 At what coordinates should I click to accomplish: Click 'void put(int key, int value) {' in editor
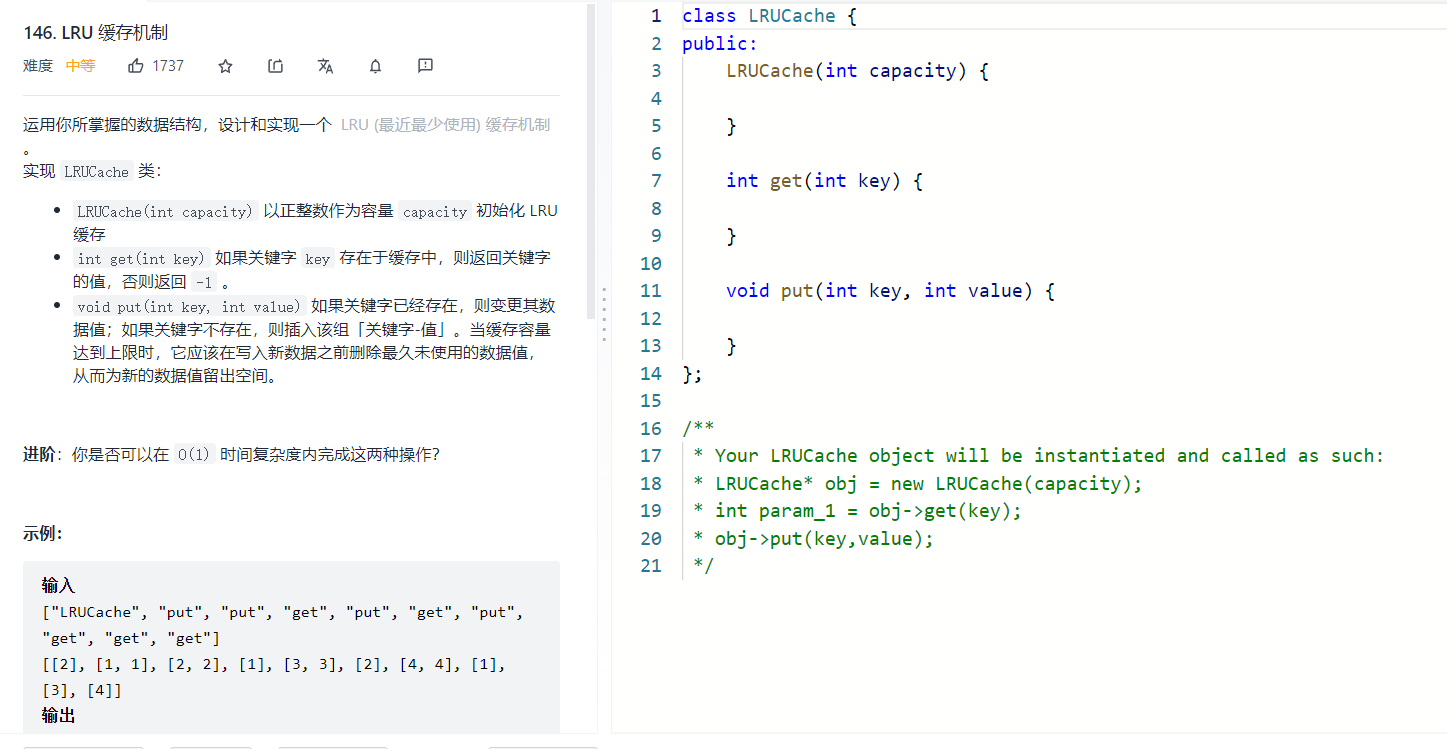890,291
